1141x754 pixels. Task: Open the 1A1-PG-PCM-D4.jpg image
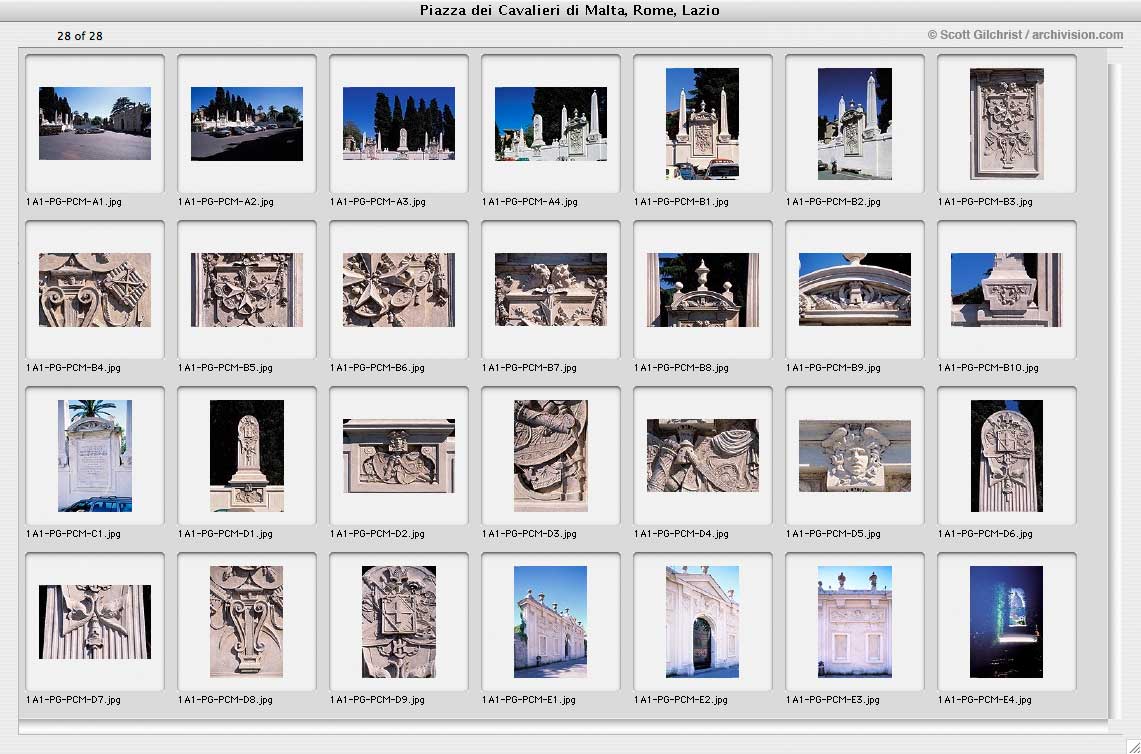702,456
